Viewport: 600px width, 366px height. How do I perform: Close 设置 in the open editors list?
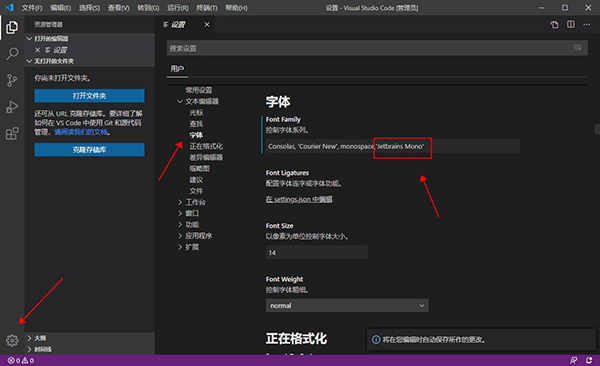pyautogui.click(x=38, y=50)
